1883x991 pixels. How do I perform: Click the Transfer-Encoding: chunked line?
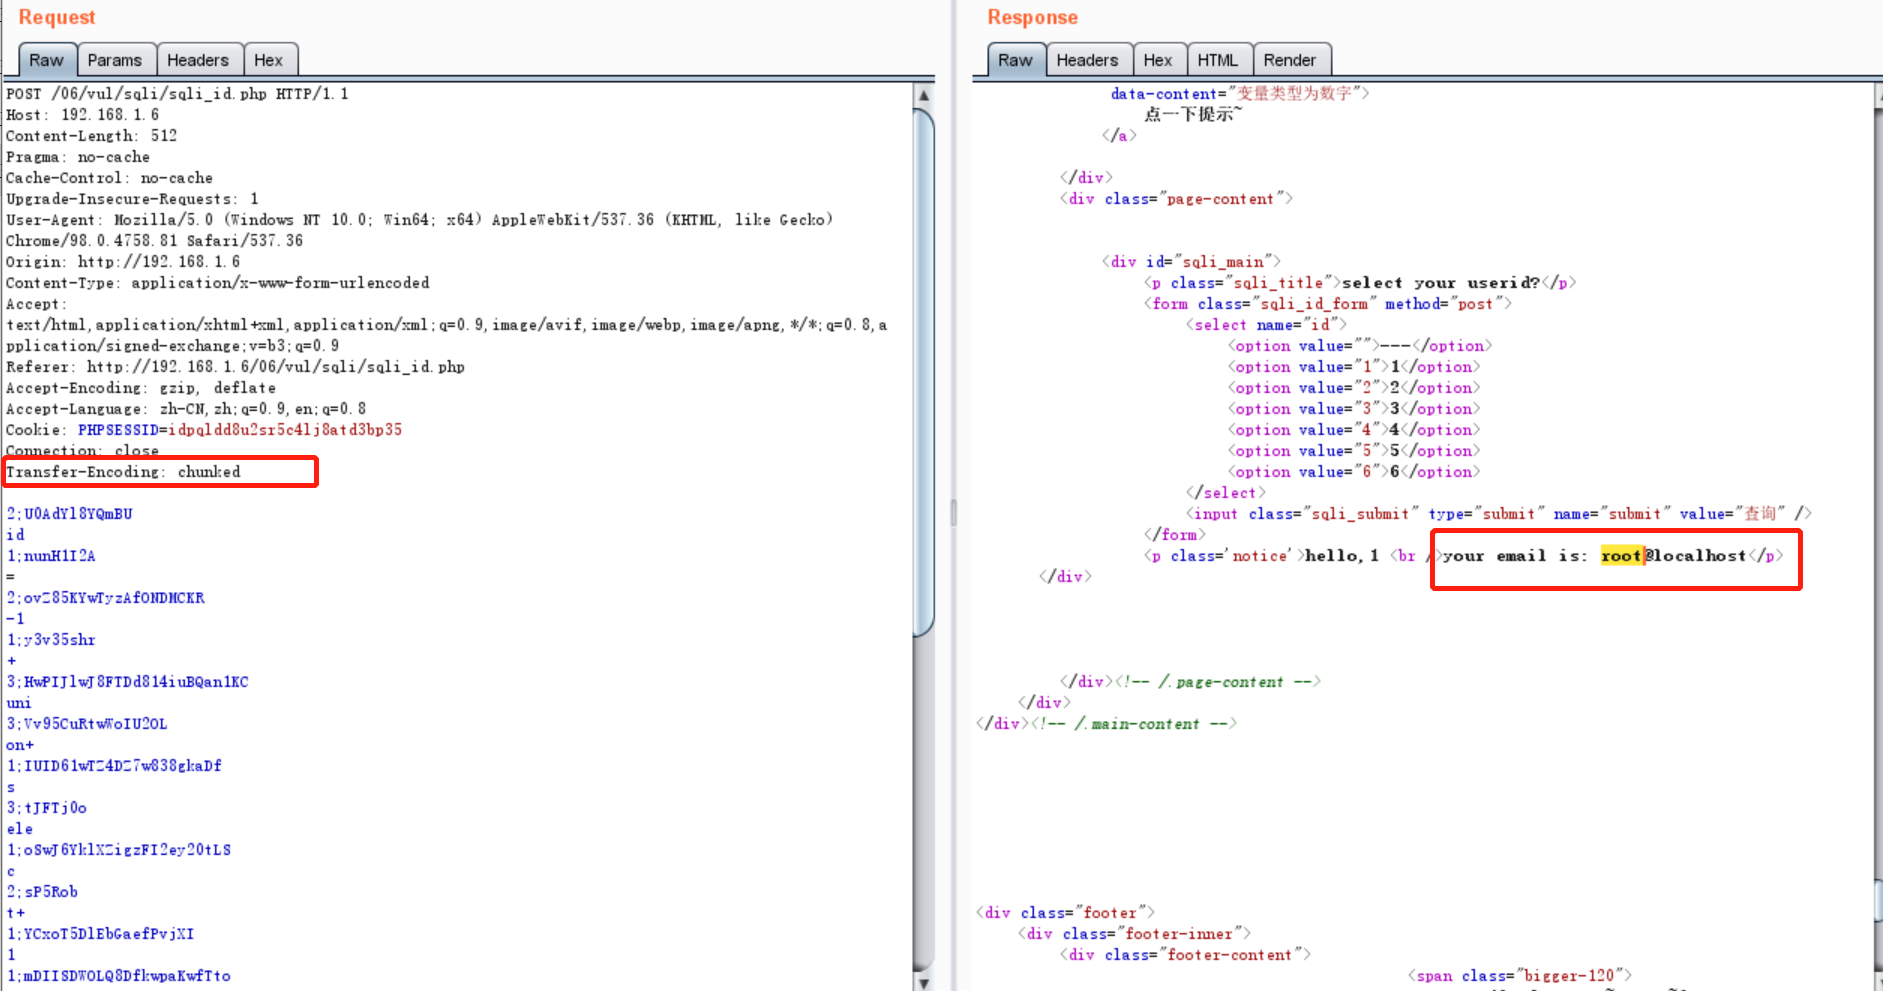[x=123, y=472]
